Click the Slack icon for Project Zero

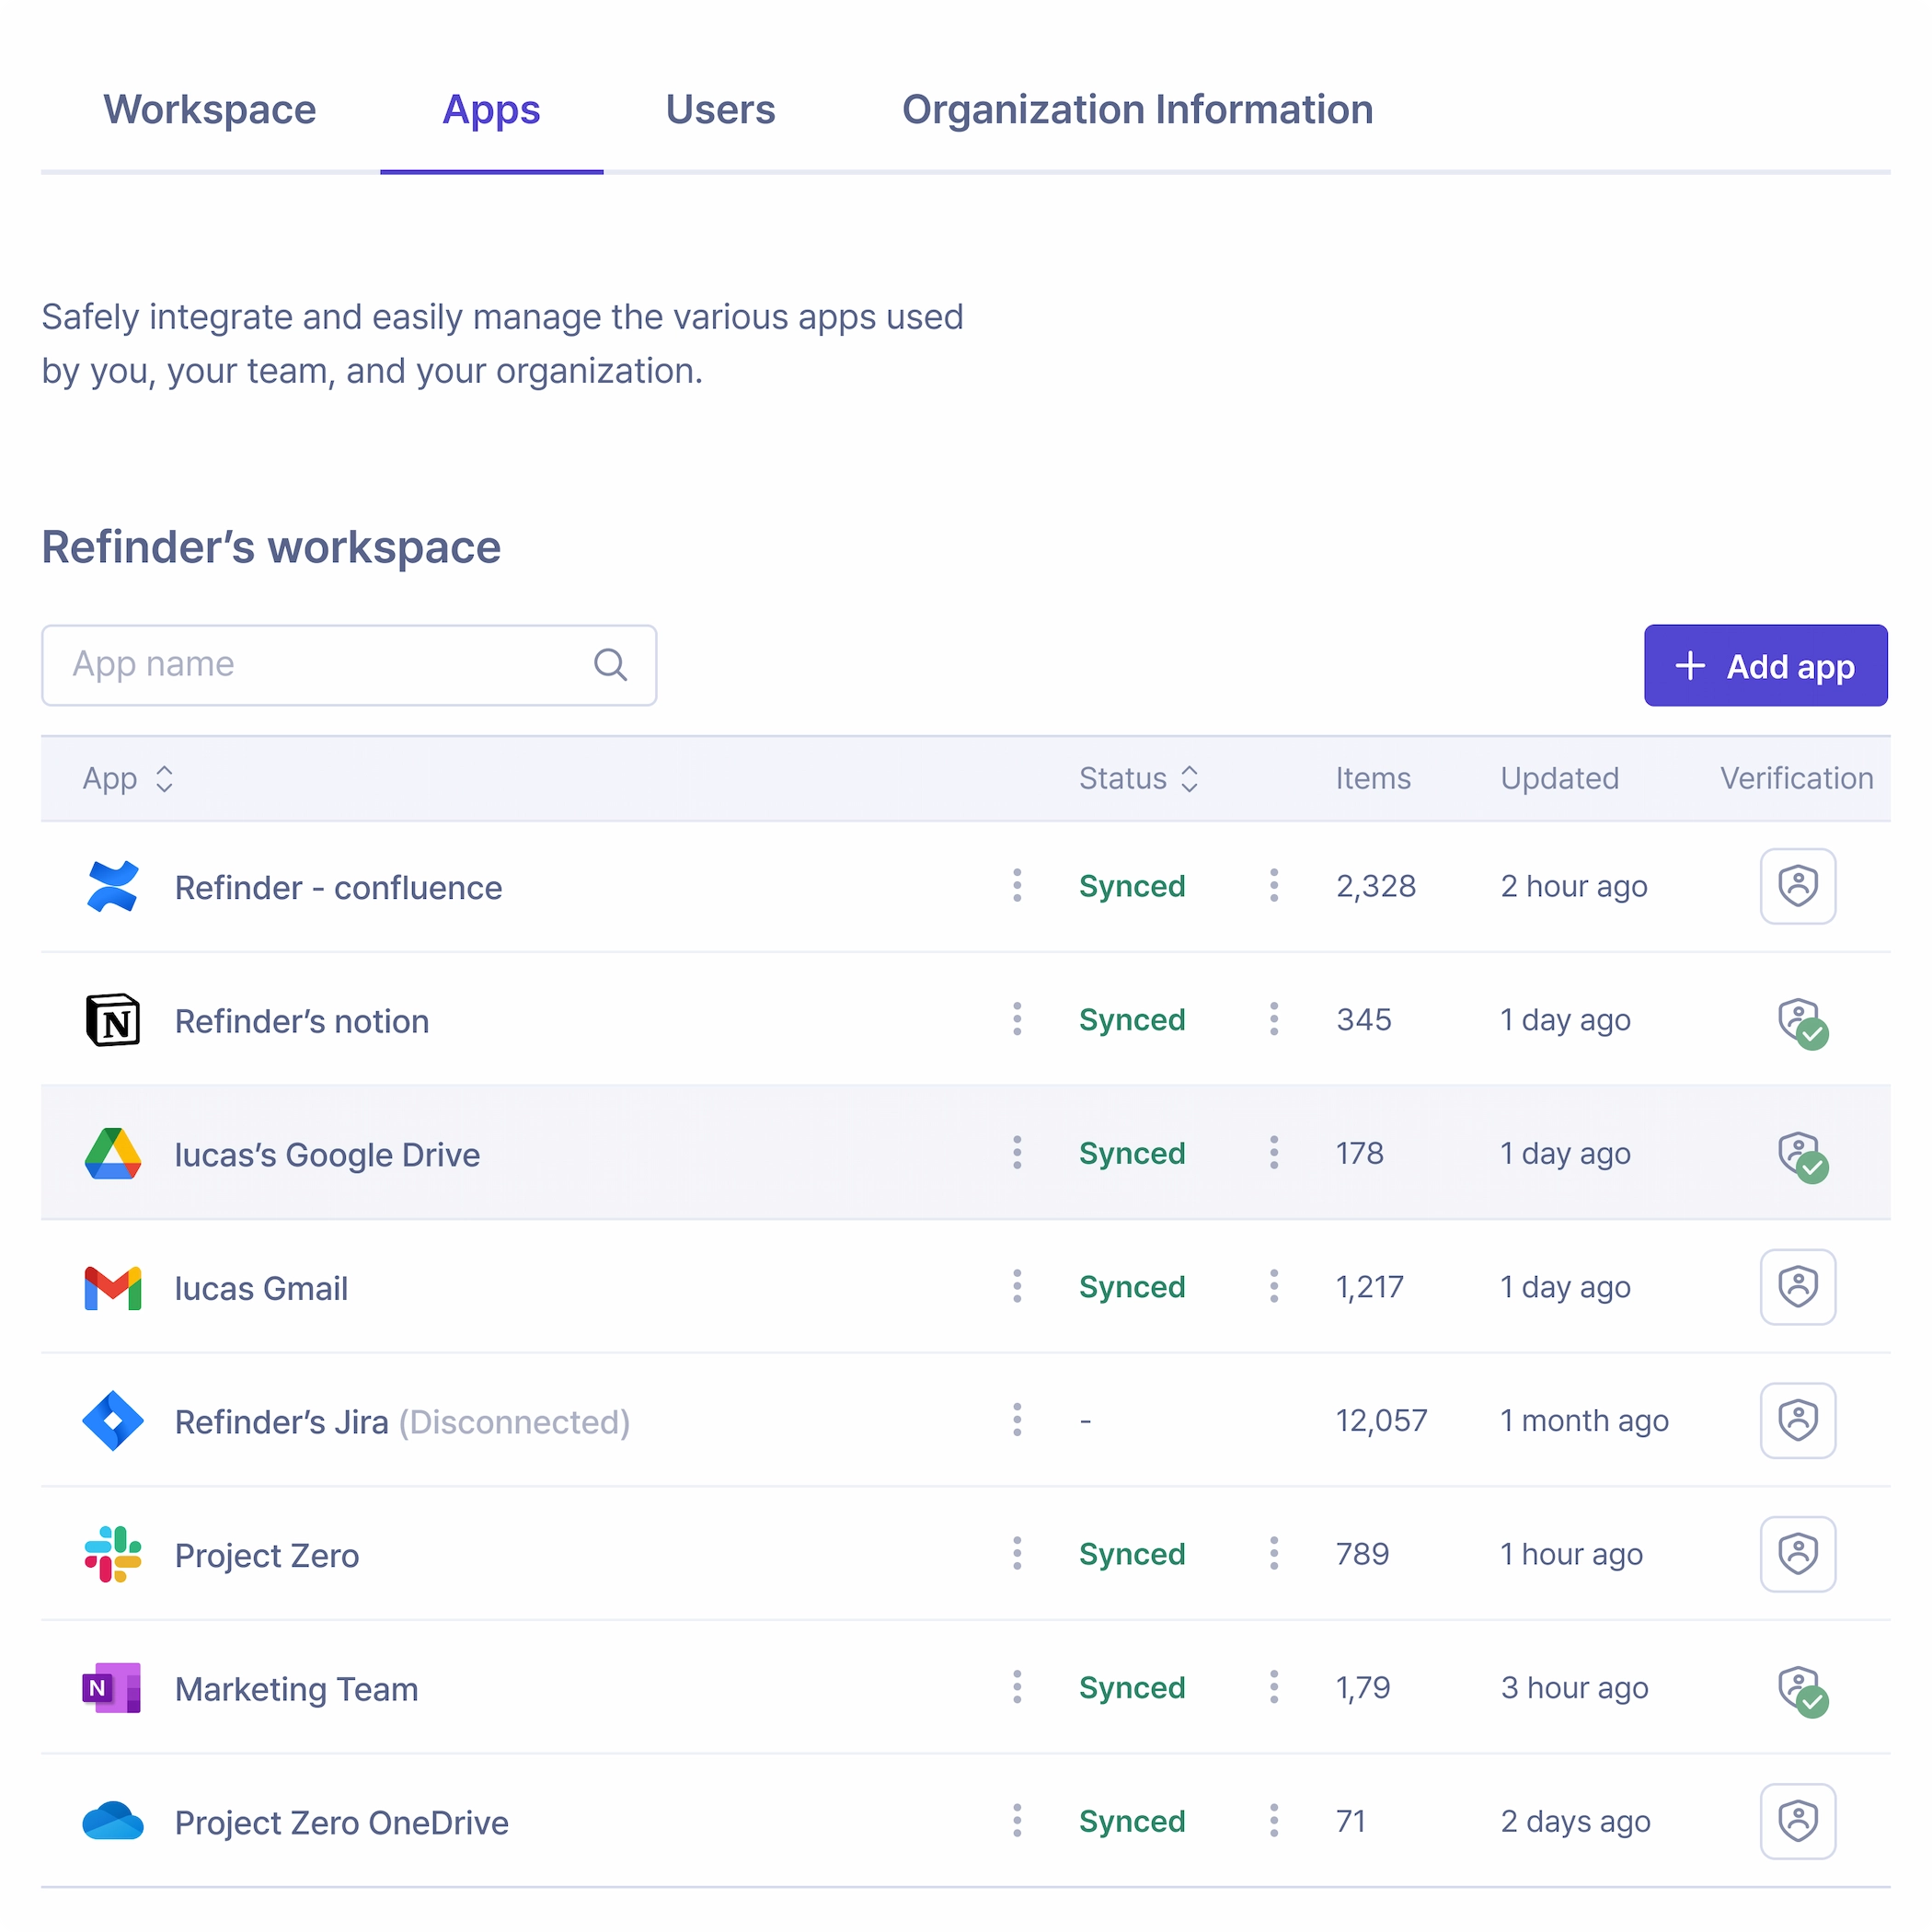pos(112,1555)
